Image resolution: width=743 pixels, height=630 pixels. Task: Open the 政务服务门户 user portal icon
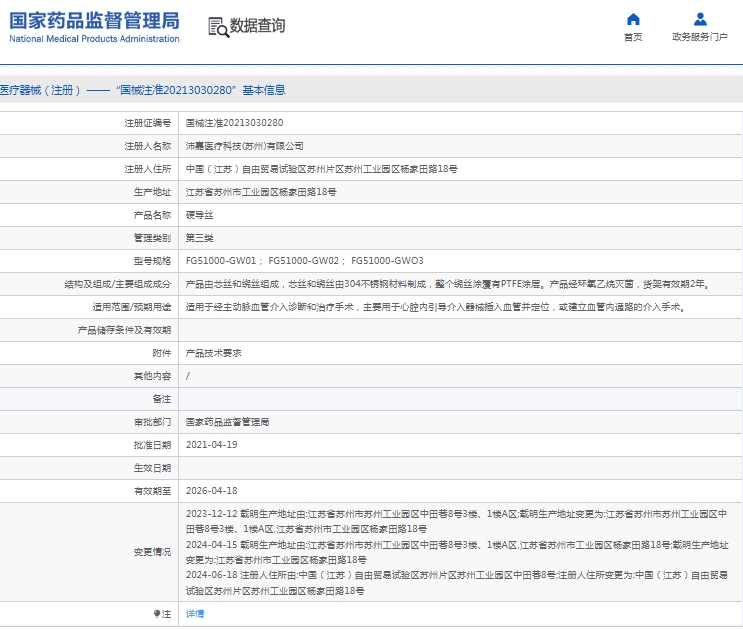(x=700, y=19)
